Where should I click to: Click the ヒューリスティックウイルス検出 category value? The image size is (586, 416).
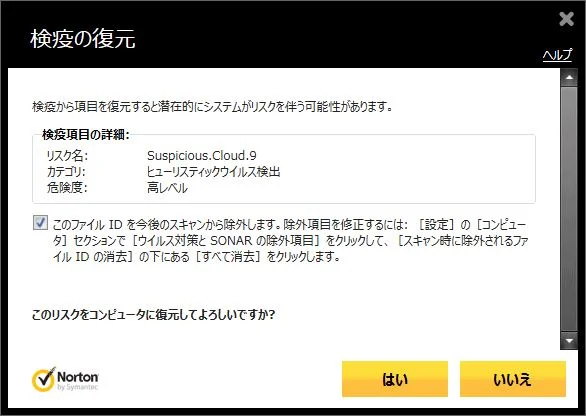pos(213,172)
